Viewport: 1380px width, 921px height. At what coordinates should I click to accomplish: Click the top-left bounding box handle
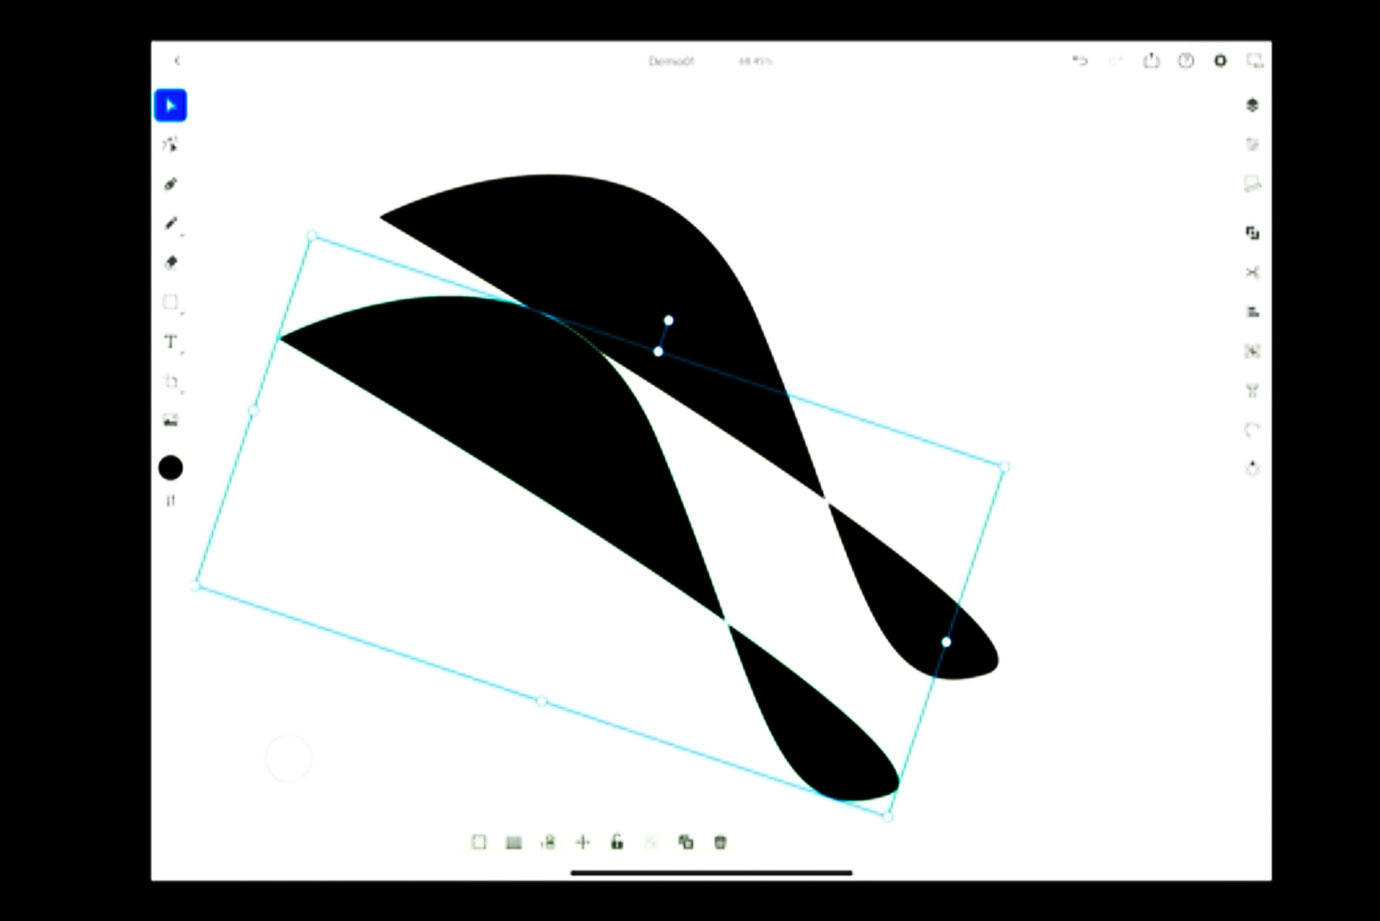click(312, 236)
